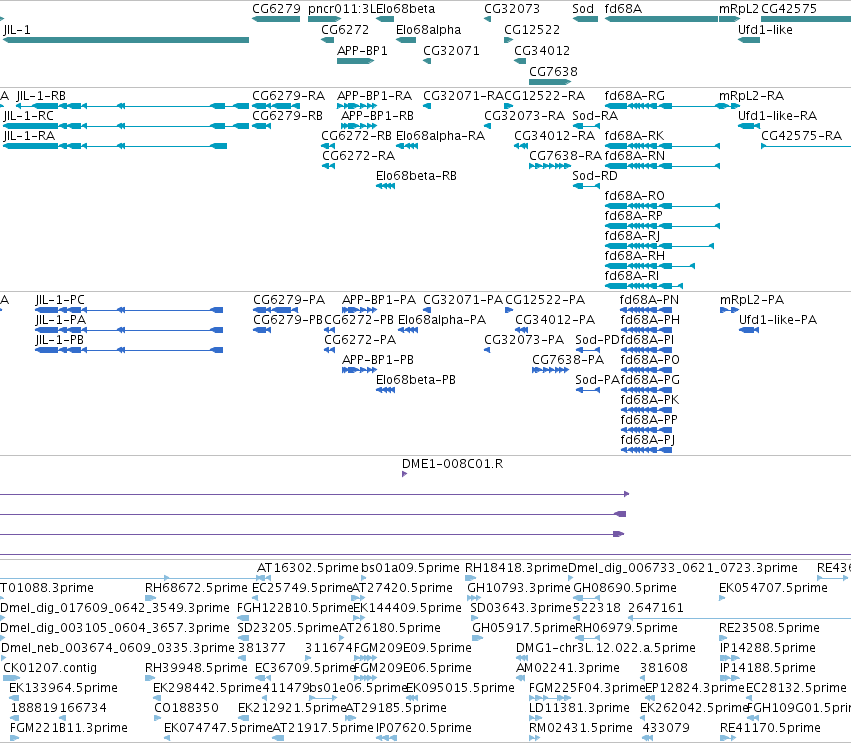
Task: Select the mRpL2 gene label
Action: click(739, 9)
